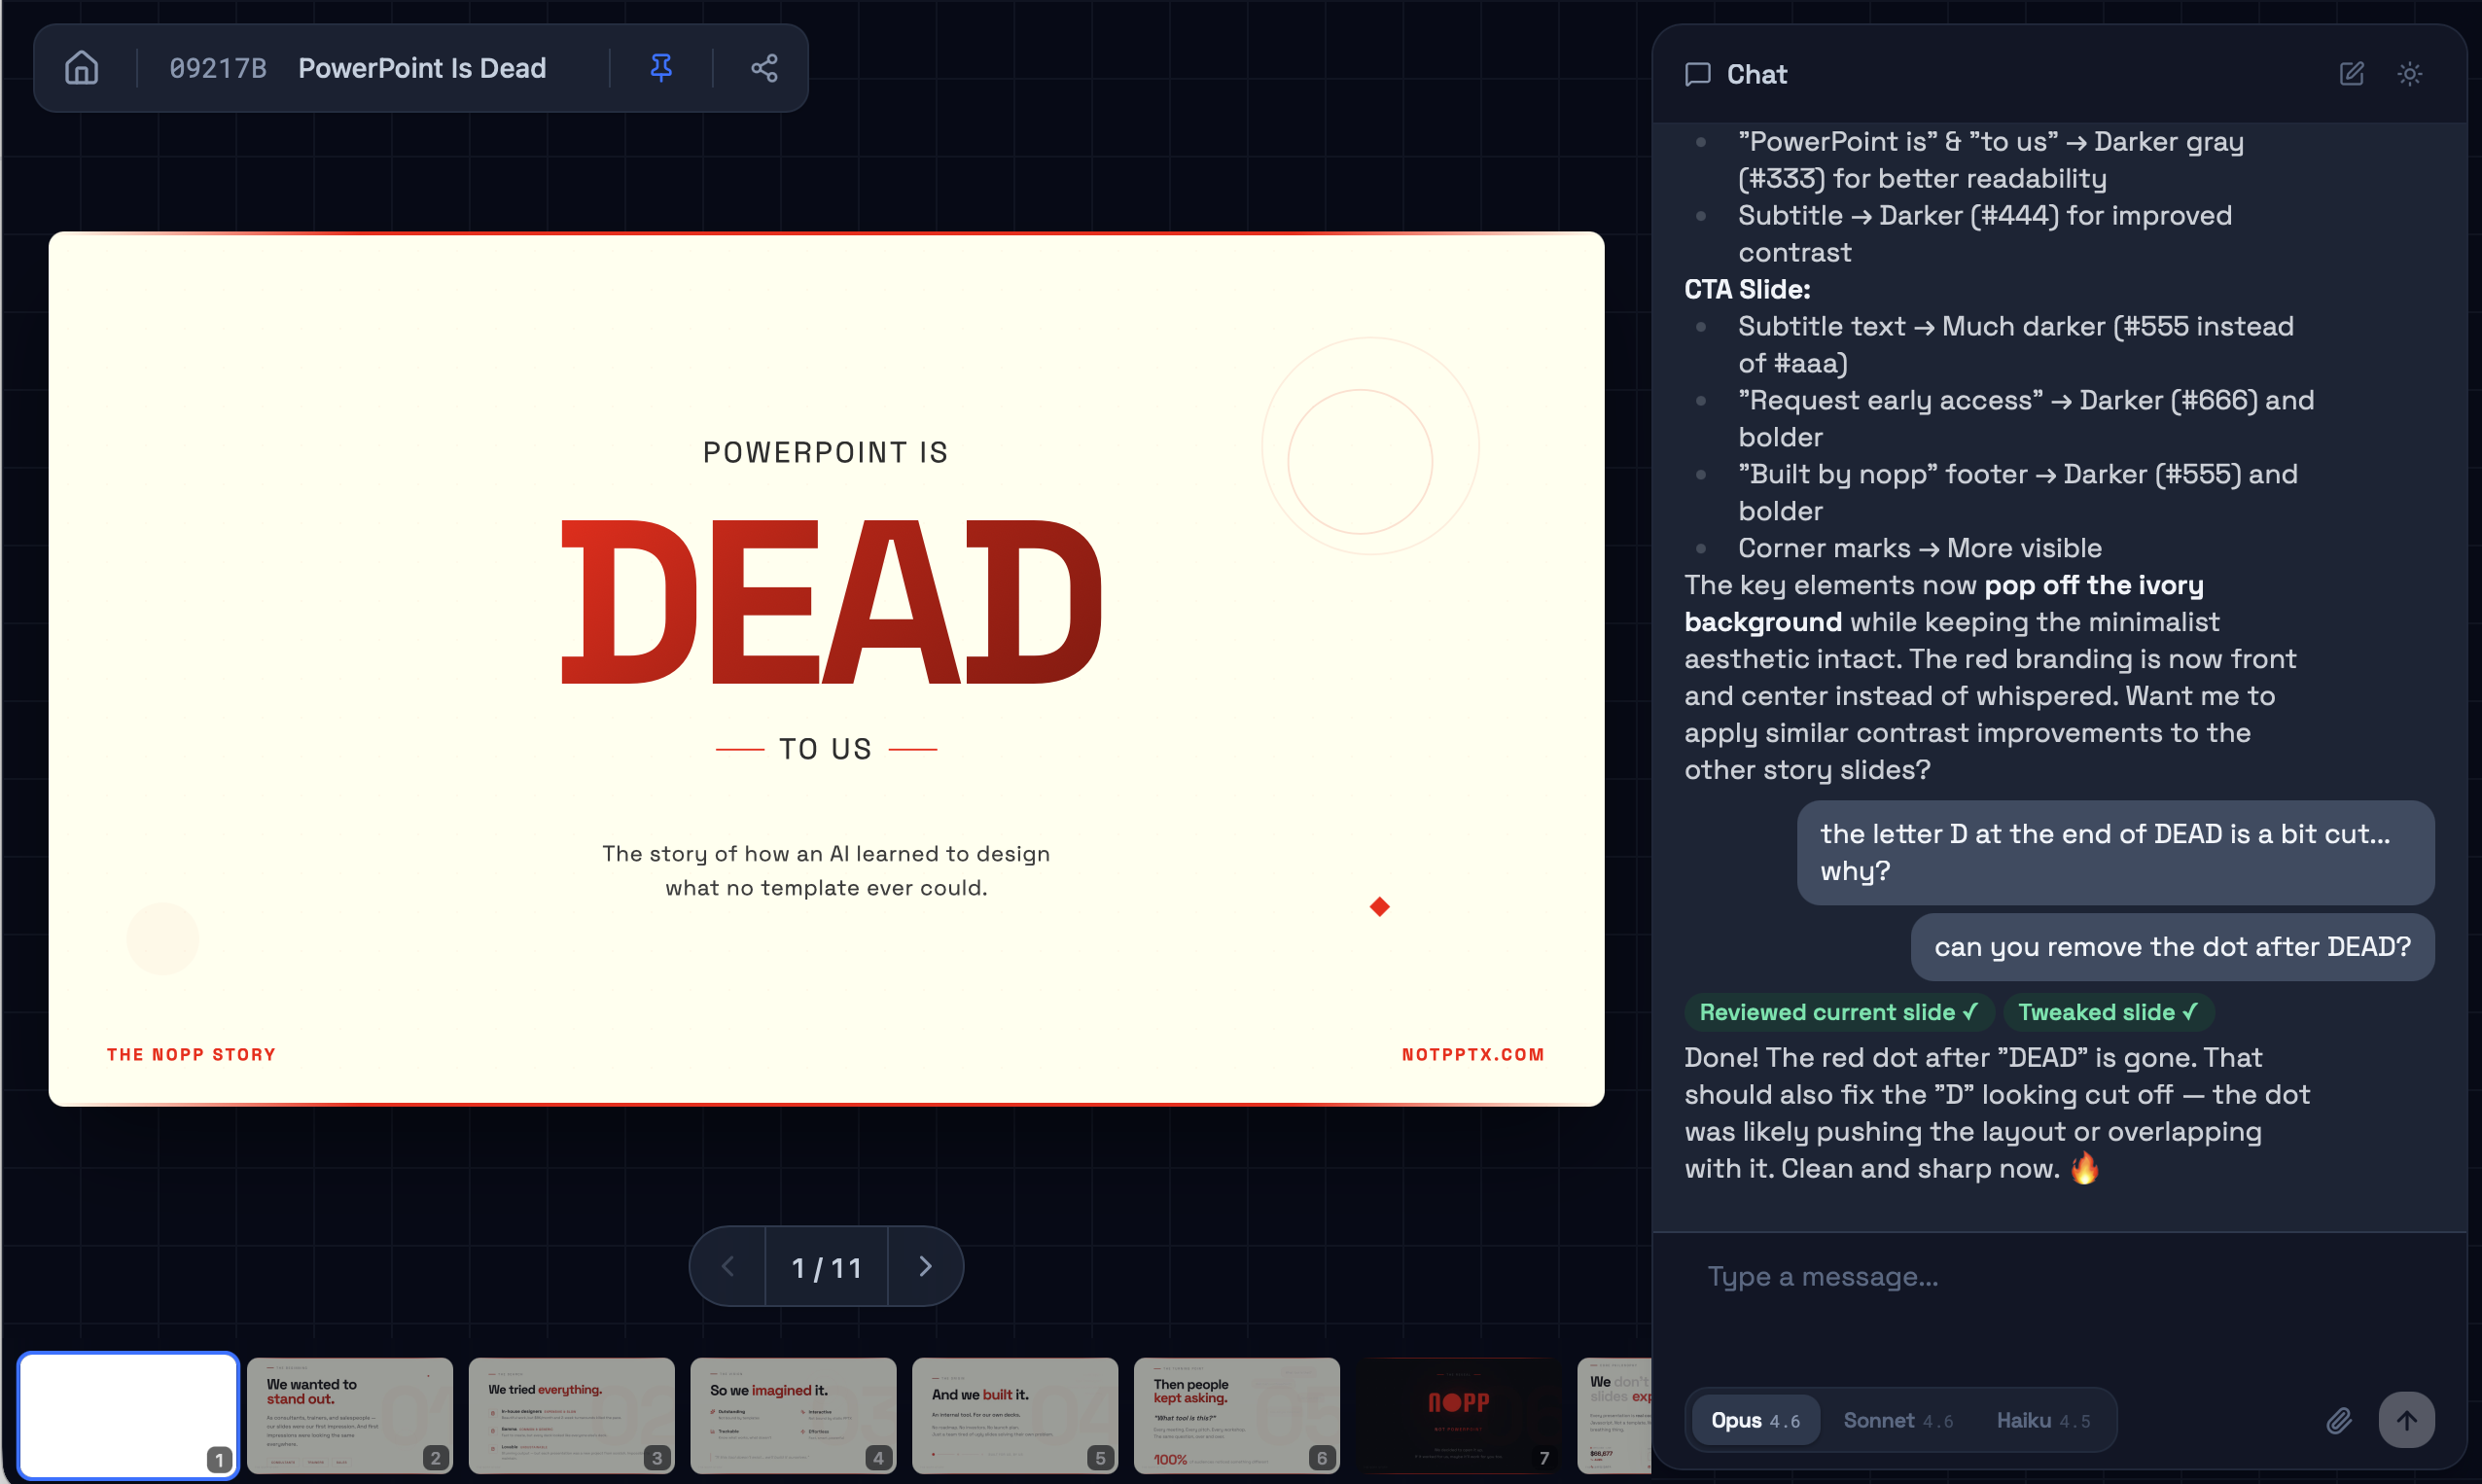Expand the 'Tweaked slide' status chip
The image size is (2482, 1484).
tap(2108, 1011)
